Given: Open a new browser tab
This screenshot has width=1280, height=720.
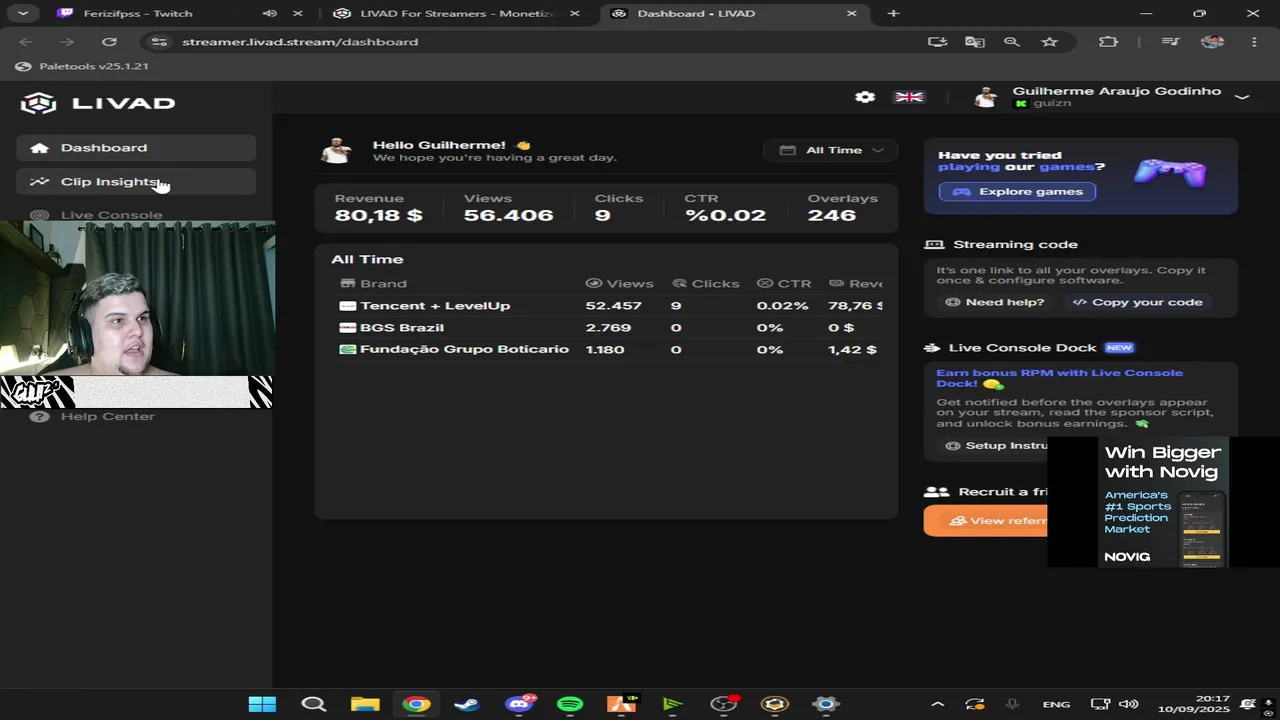Looking at the screenshot, I should [893, 14].
